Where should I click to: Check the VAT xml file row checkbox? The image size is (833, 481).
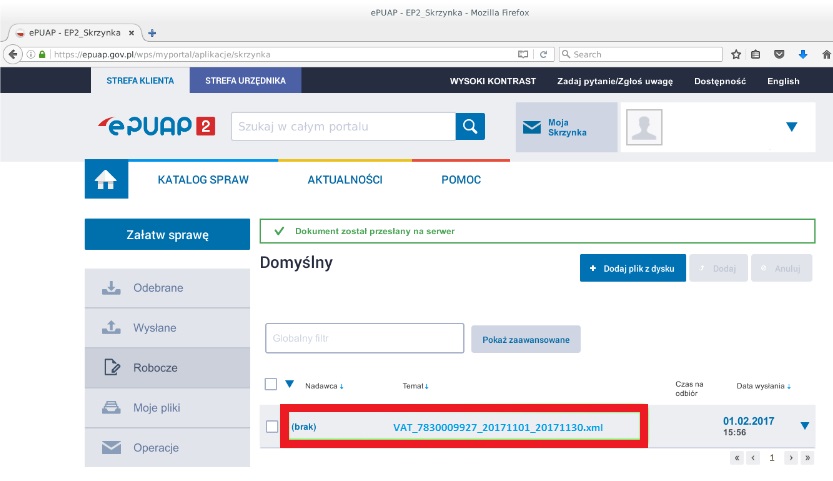pyautogui.click(x=272, y=427)
